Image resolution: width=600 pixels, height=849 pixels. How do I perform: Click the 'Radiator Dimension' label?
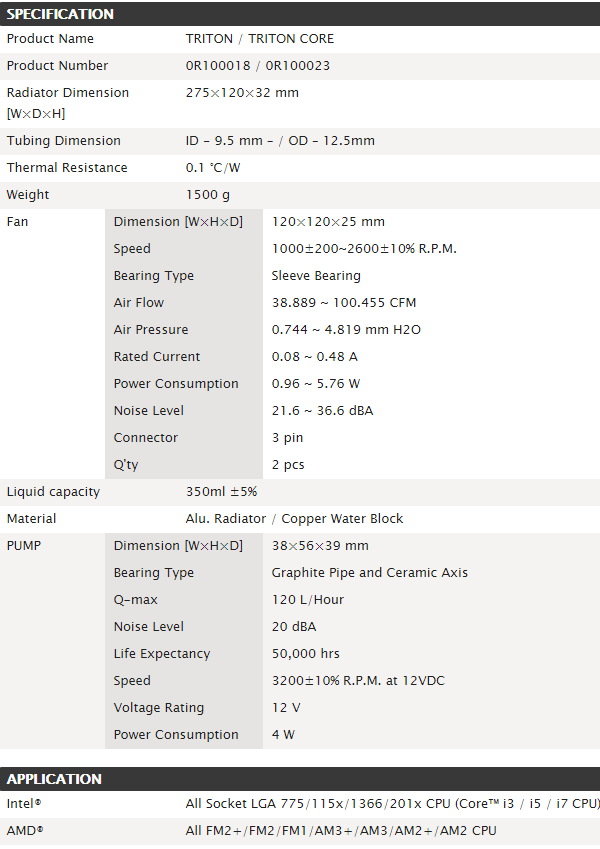tap(68, 93)
